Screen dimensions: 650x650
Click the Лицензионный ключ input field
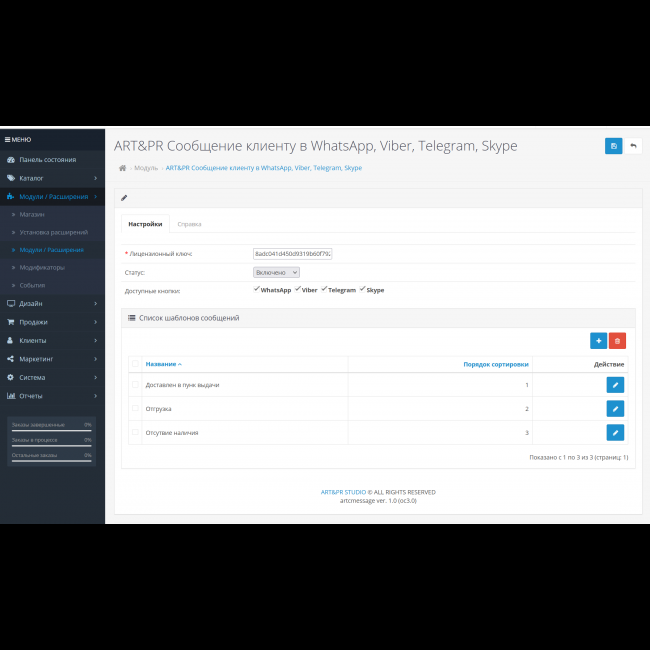pyautogui.click(x=292, y=254)
